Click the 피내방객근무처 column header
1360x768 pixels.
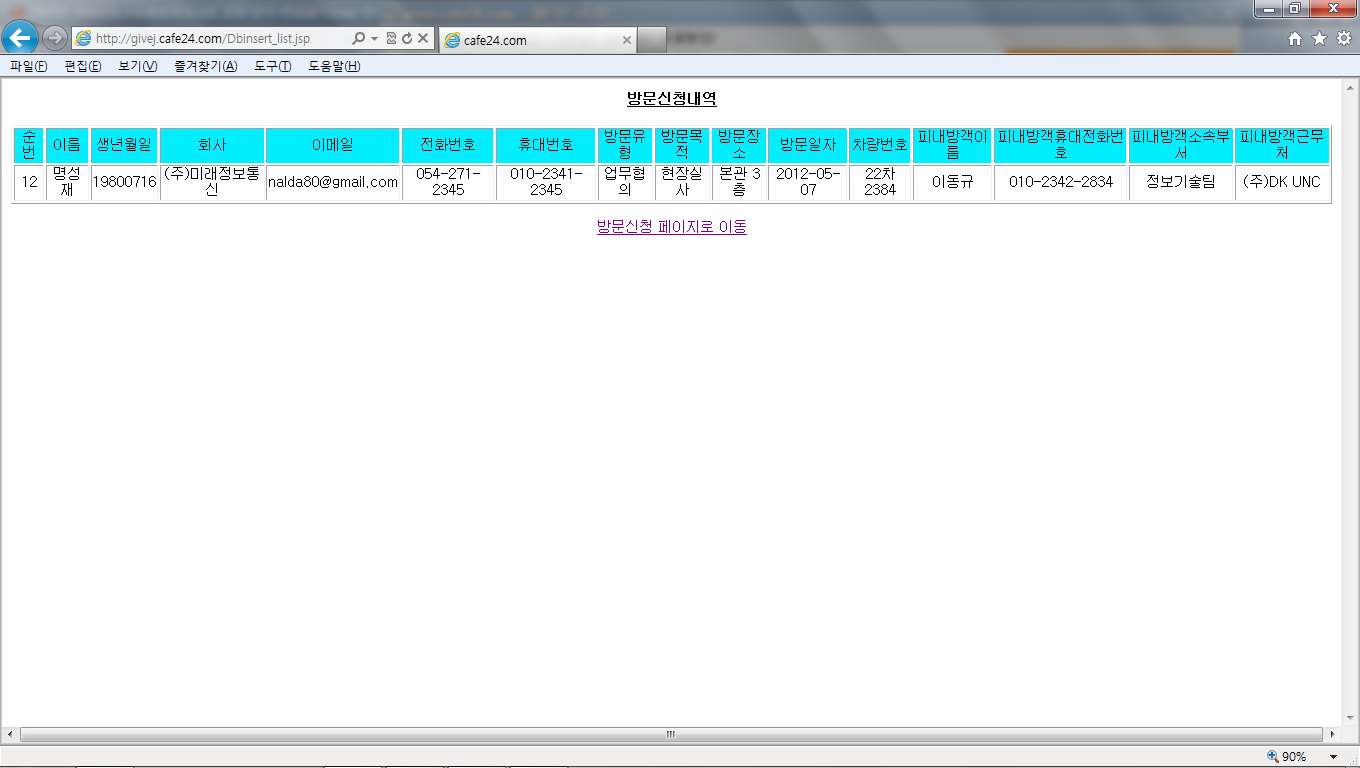pyautogui.click(x=1282, y=145)
